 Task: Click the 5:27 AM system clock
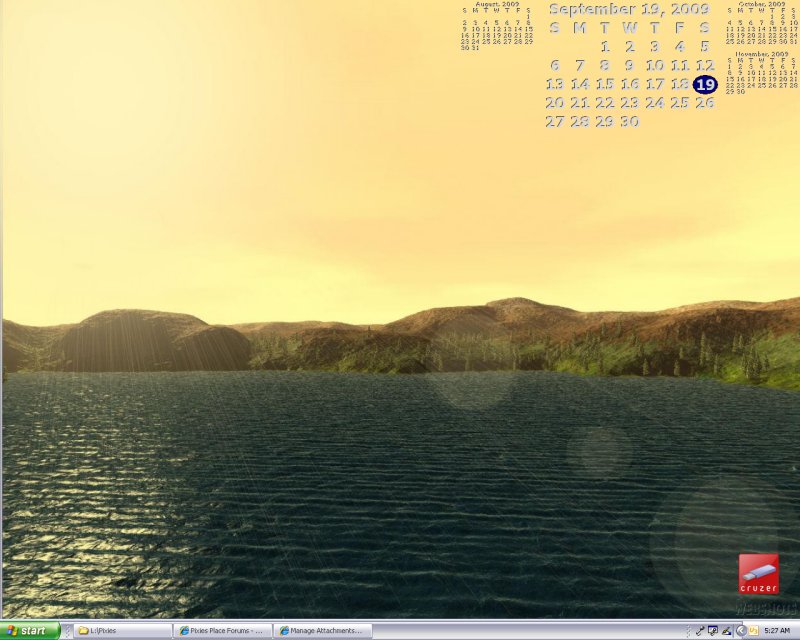pos(777,631)
